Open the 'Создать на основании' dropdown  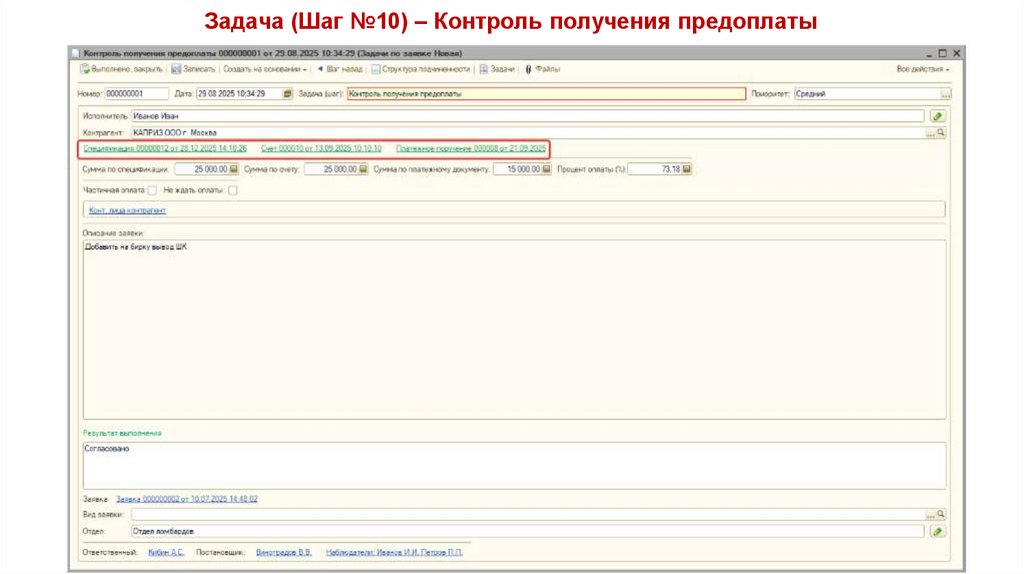pos(264,69)
